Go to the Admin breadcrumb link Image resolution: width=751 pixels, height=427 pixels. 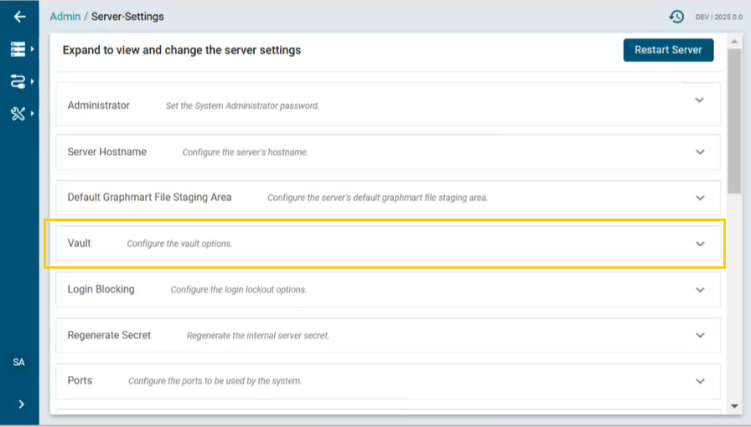[x=65, y=16]
